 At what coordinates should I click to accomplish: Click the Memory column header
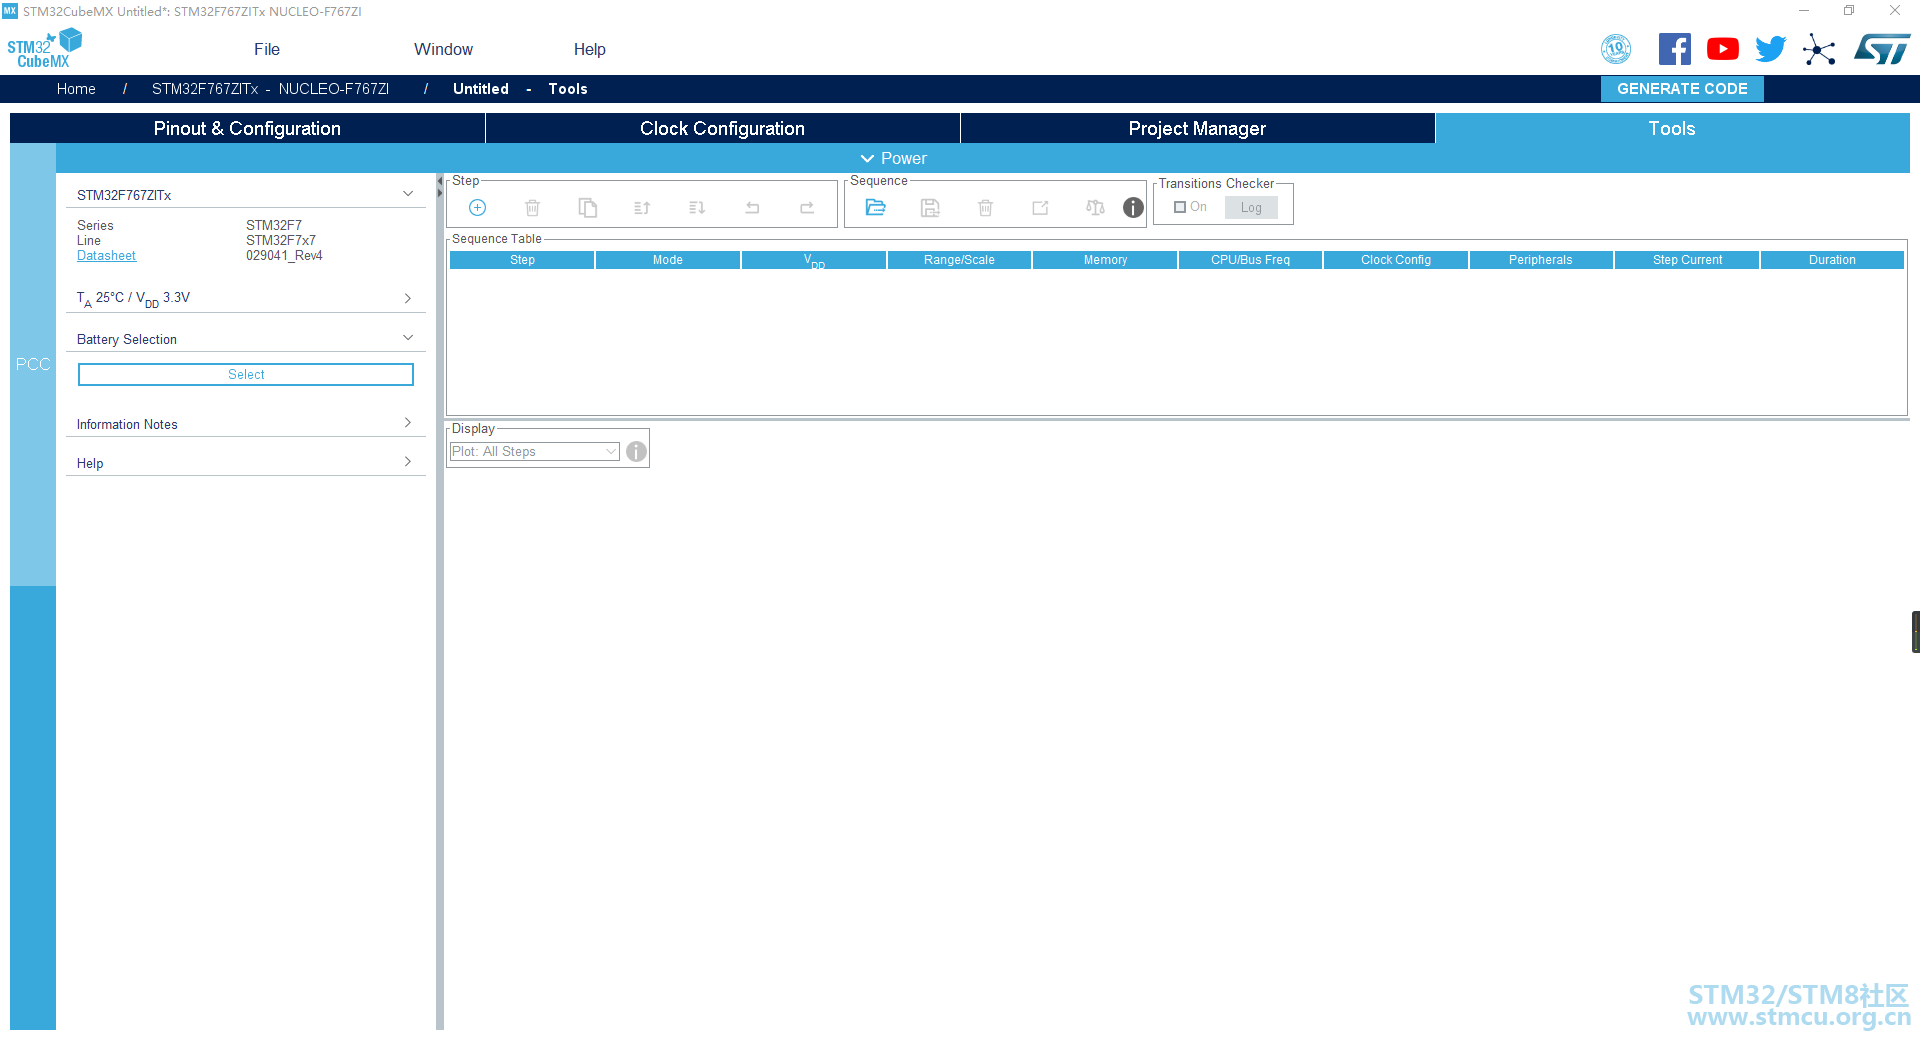pos(1105,260)
